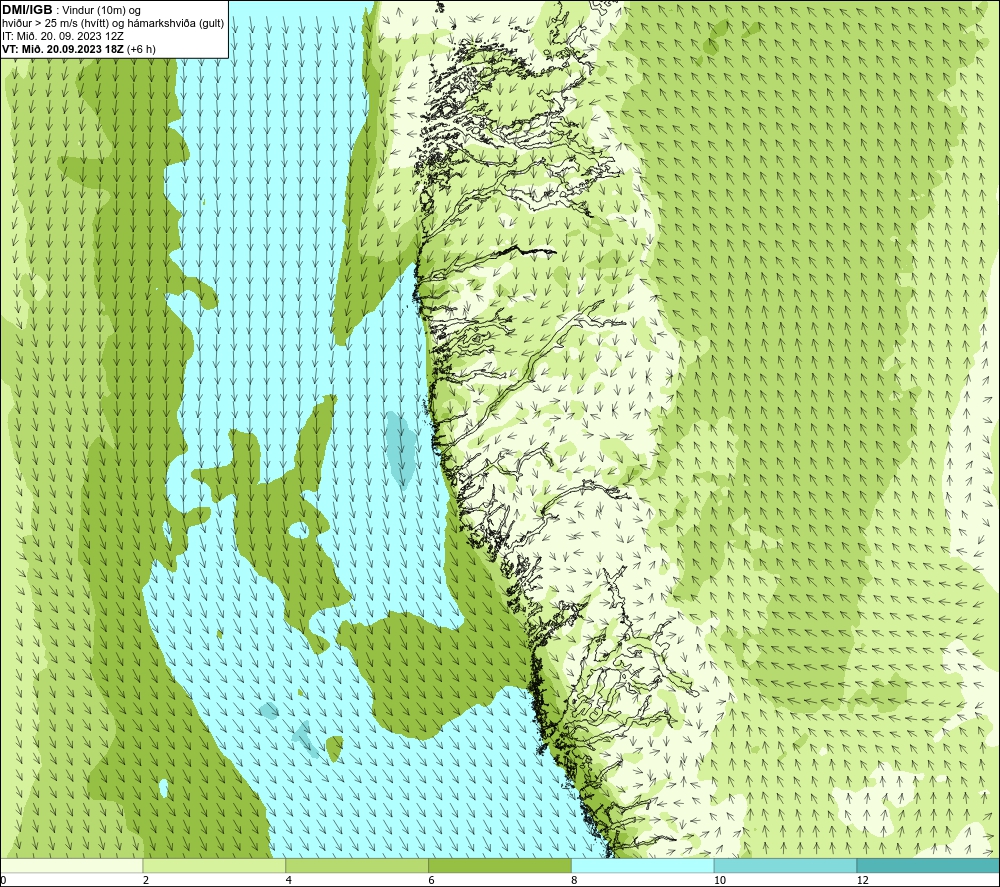This screenshot has width=1000, height=887.
Task: Click the above-12 m/s teal legend swatch
Action: 928,865
